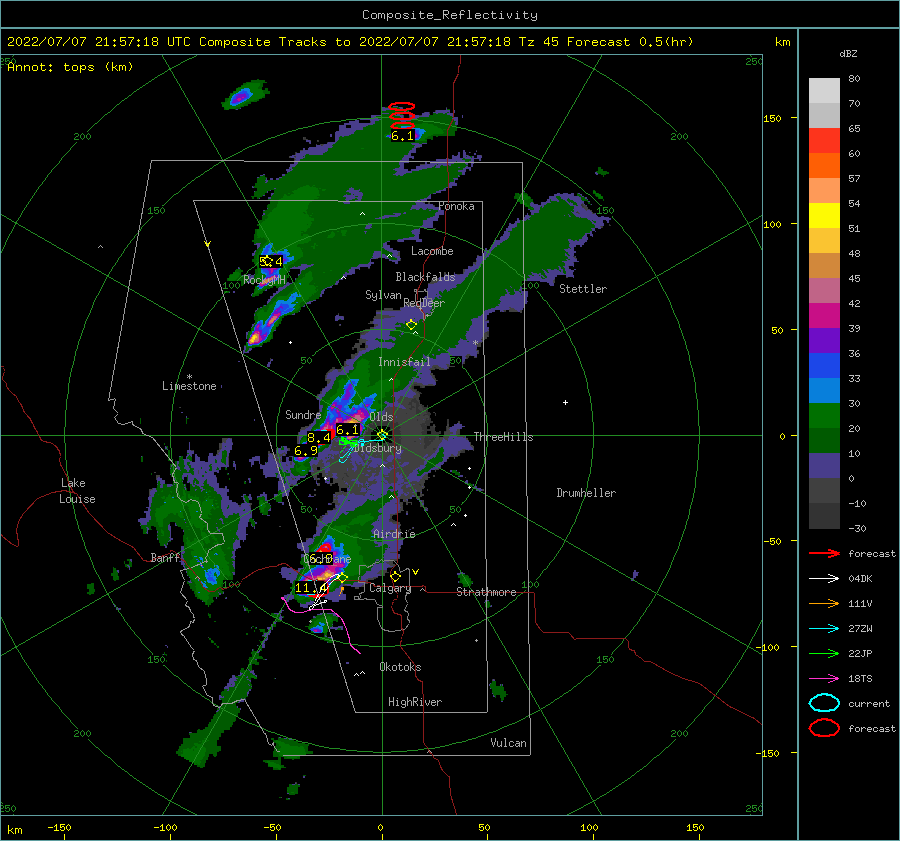Click the yellow diamond marker above Calgary label

click(x=395, y=576)
